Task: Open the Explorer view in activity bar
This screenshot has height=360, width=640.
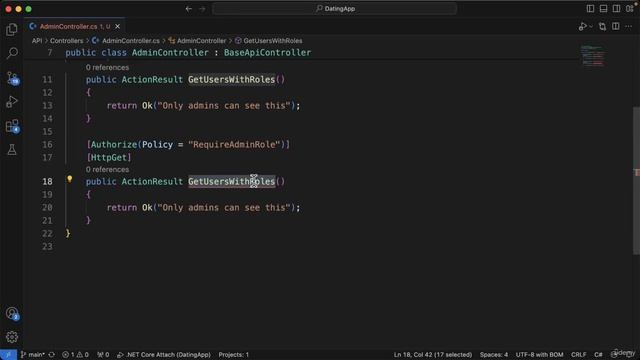Action: pos(12,29)
